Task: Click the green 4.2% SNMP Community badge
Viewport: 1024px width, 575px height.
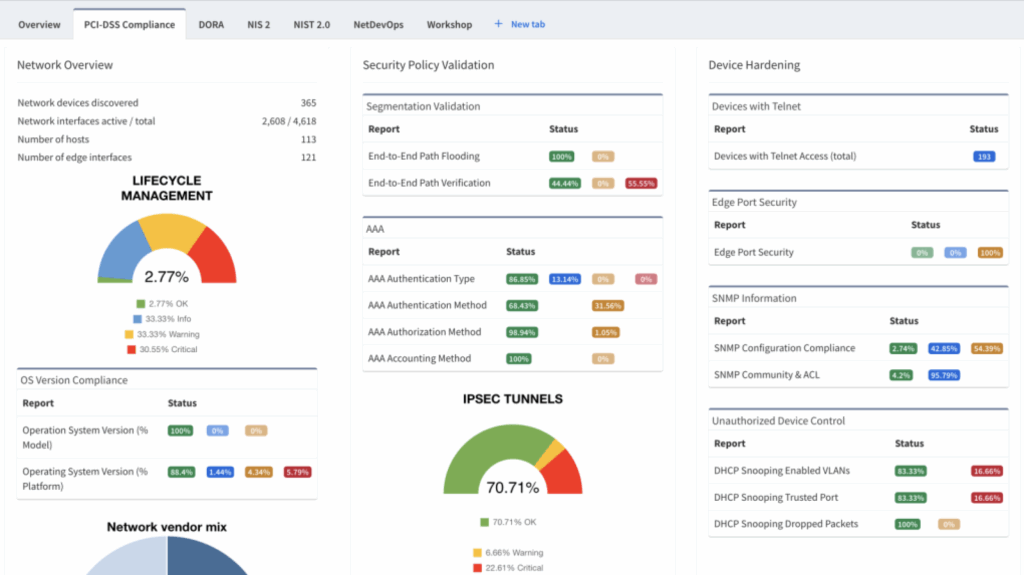Action: click(x=901, y=376)
